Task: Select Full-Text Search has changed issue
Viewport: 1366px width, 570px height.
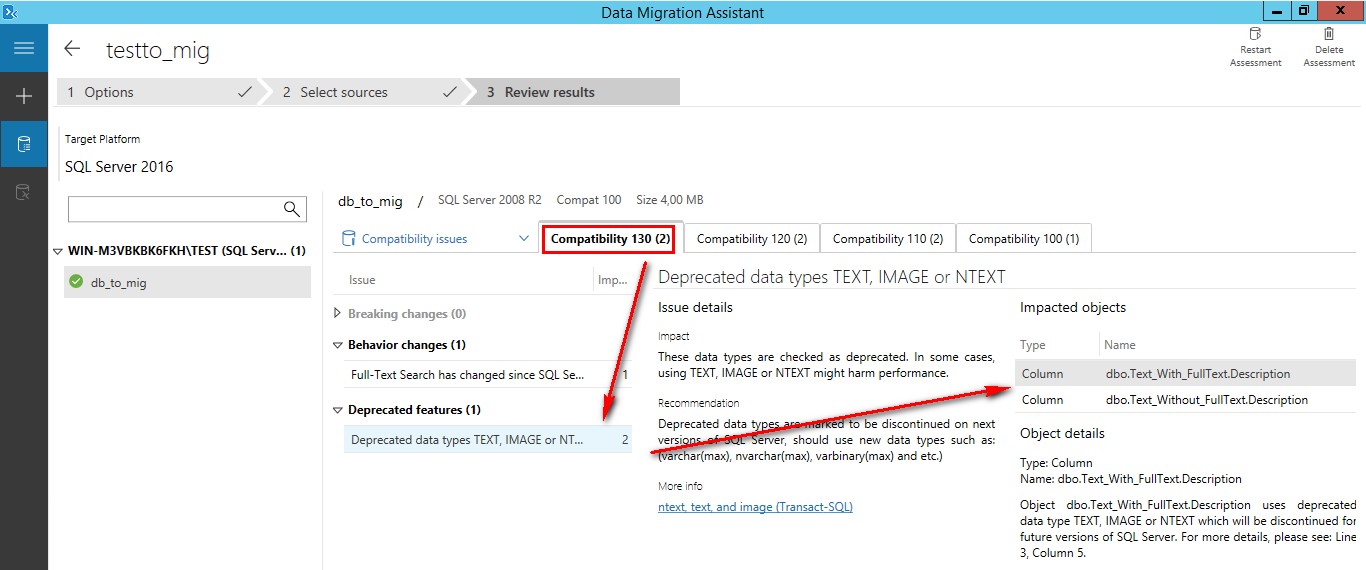Action: (x=488, y=375)
